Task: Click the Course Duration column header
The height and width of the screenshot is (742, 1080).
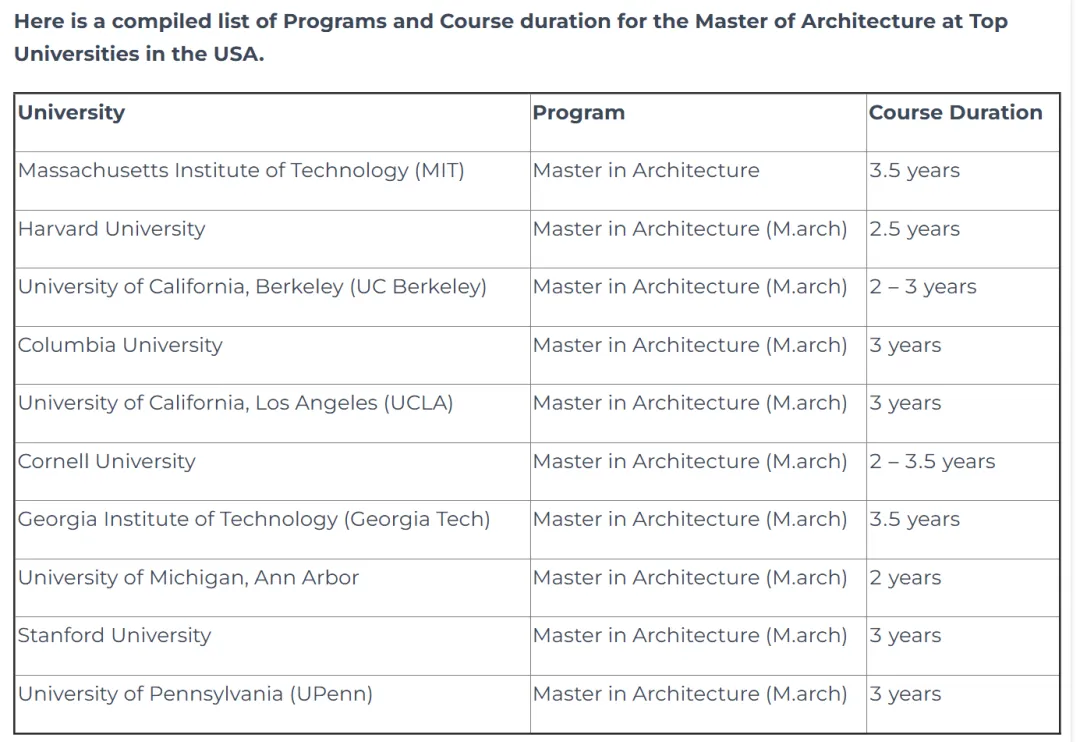Action: (x=955, y=113)
